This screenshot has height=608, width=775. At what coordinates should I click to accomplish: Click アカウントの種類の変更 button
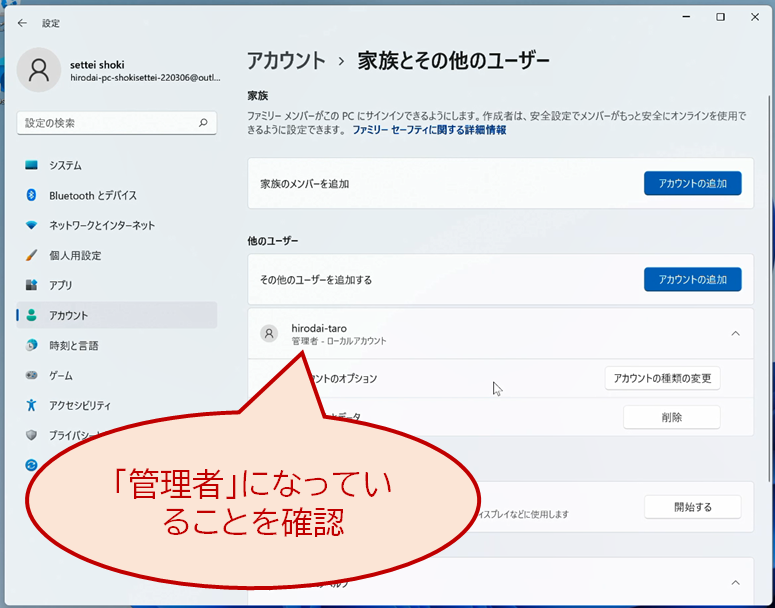tap(662, 378)
